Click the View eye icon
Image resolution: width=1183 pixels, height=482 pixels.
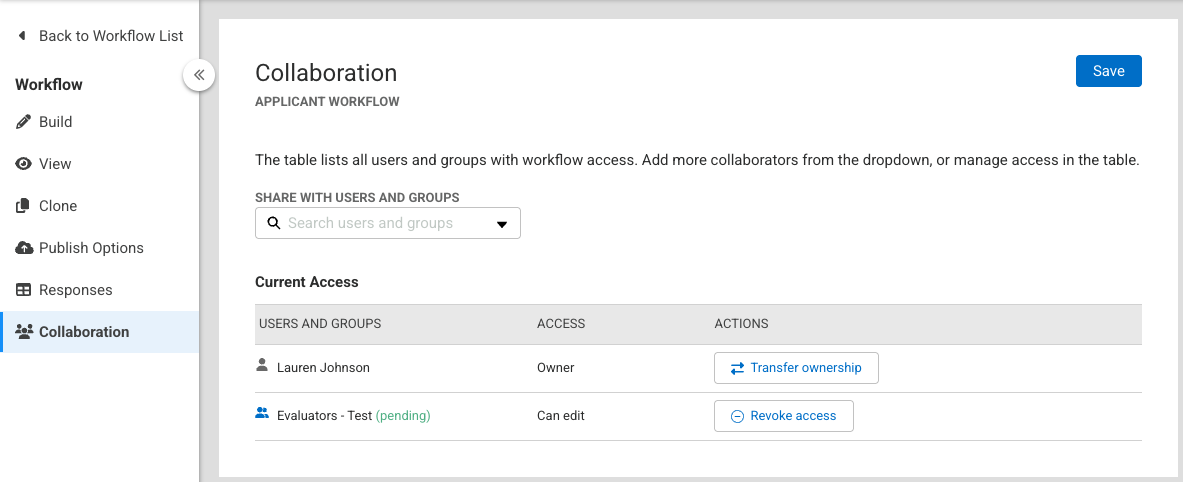click(x=24, y=164)
